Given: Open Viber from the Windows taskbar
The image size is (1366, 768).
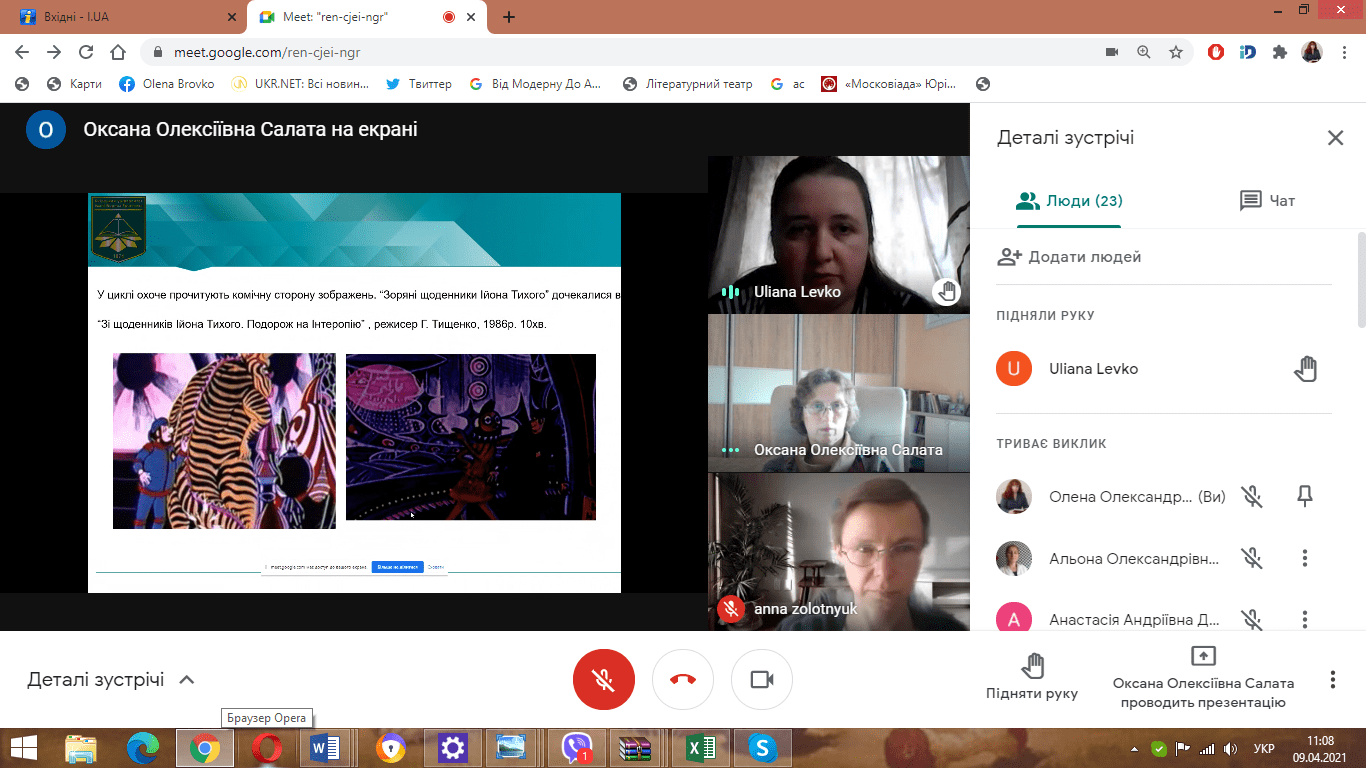Looking at the screenshot, I should [x=577, y=747].
